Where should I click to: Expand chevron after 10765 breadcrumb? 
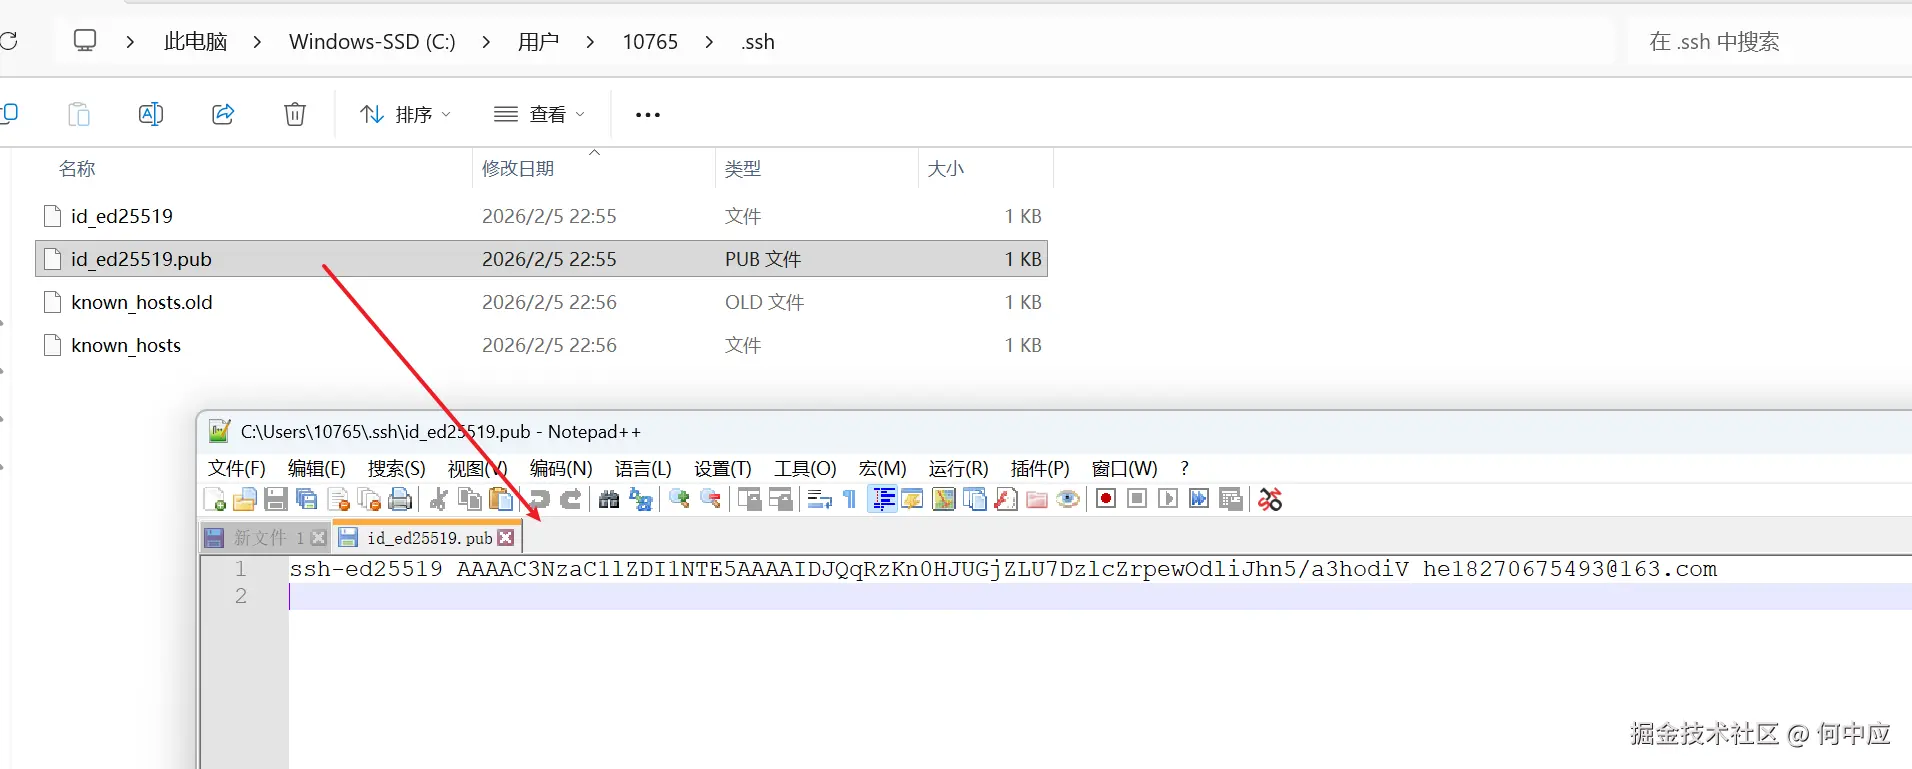click(709, 42)
